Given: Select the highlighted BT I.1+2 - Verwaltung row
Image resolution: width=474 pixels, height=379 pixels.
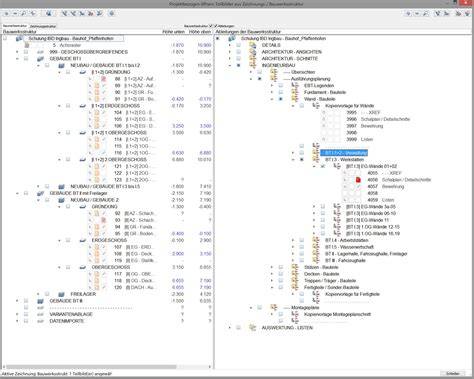Looking at the screenshot, I should coord(344,153).
